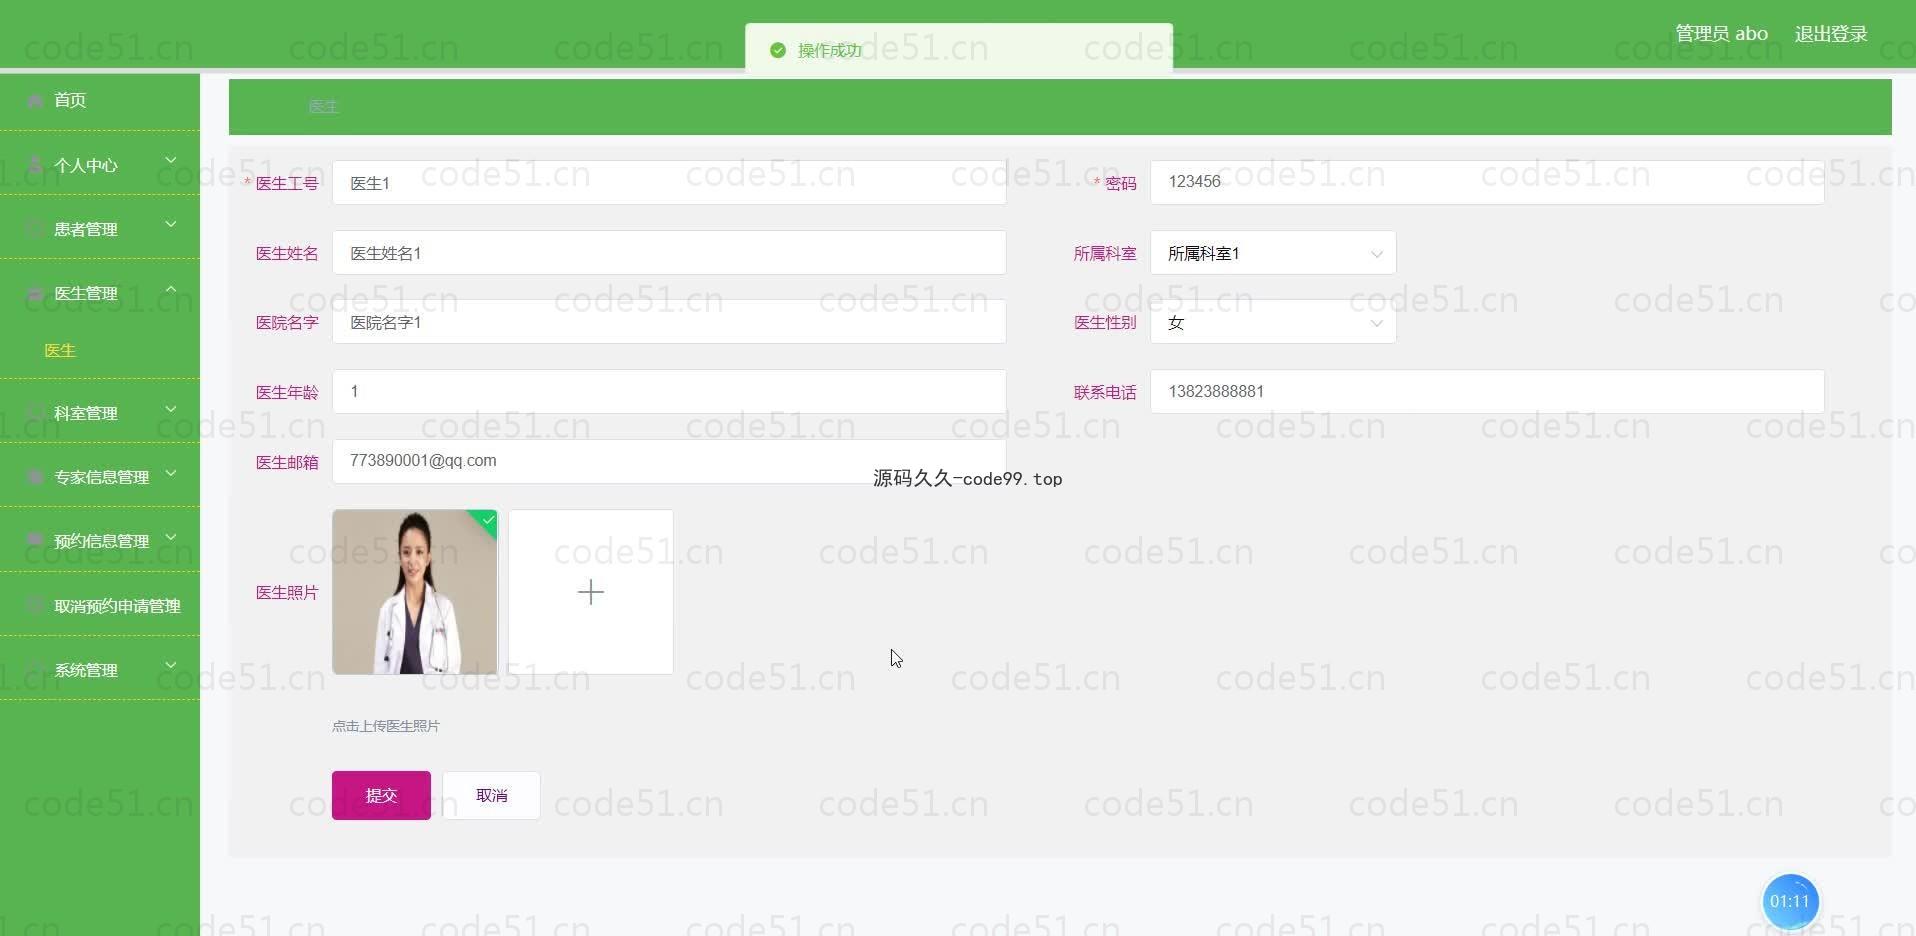The width and height of the screenshot is (1916, 936).
Task: Click the 医生姓名 input field
Action: [669, 253]
